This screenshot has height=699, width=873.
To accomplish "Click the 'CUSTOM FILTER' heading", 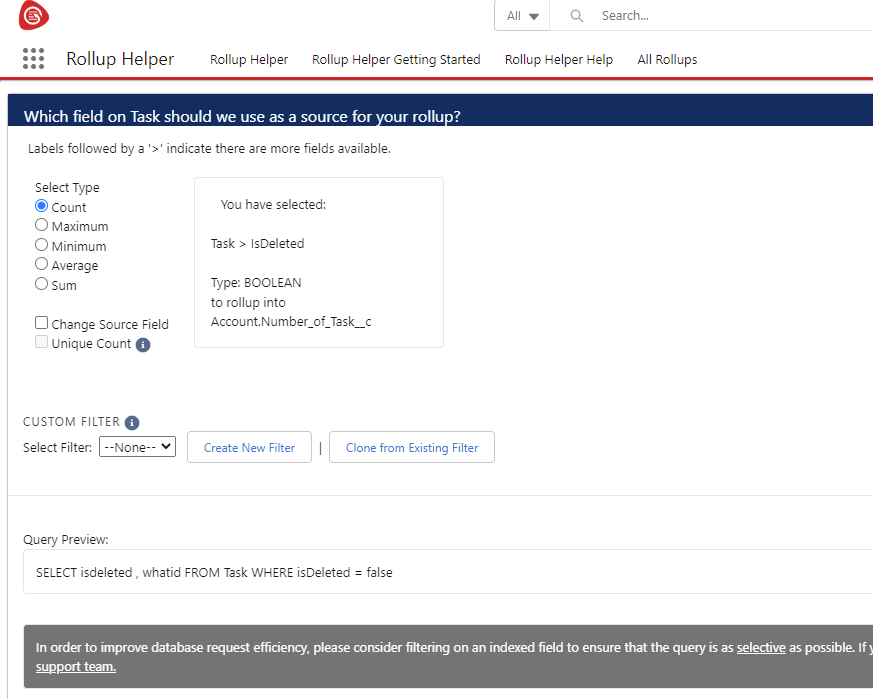I will tap(71, 422).
